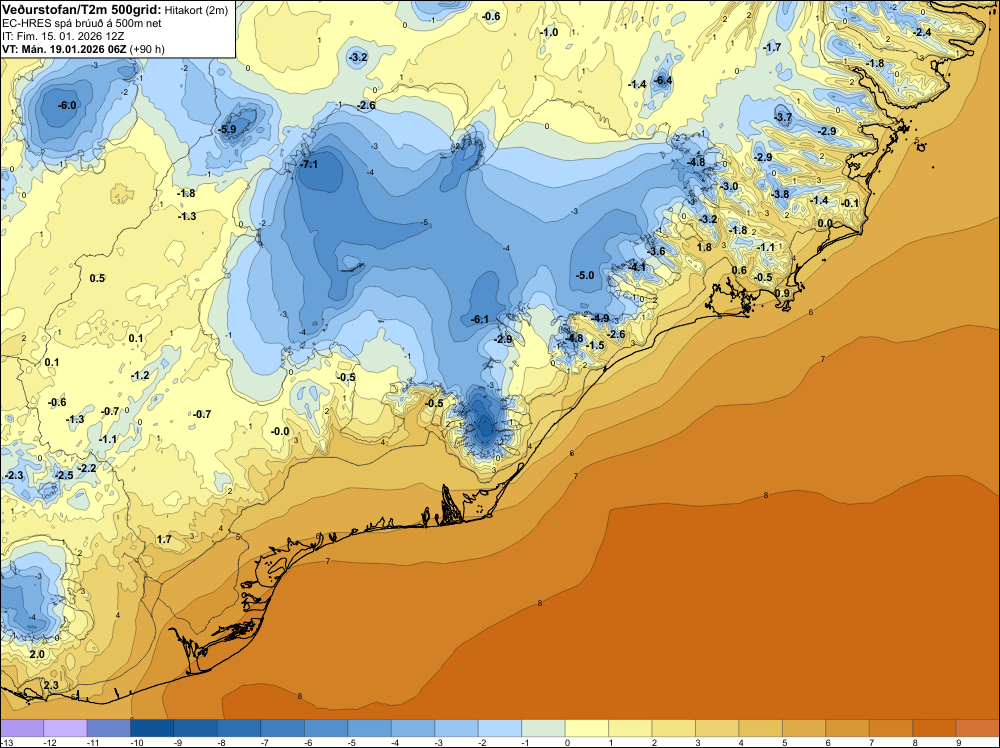This screenshot has height=748, width=1000.
Task: Click the -3.6 temperature value
Action: tap(656, 251)
